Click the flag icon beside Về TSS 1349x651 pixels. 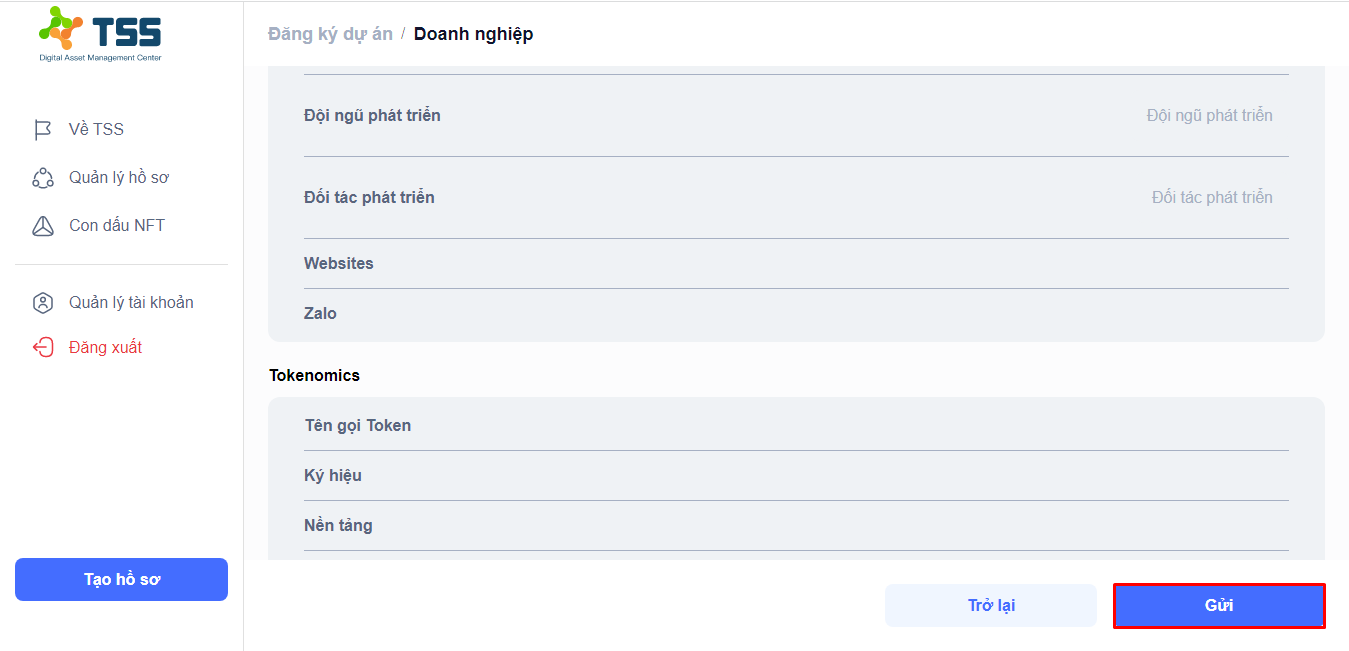pos(42,130)
